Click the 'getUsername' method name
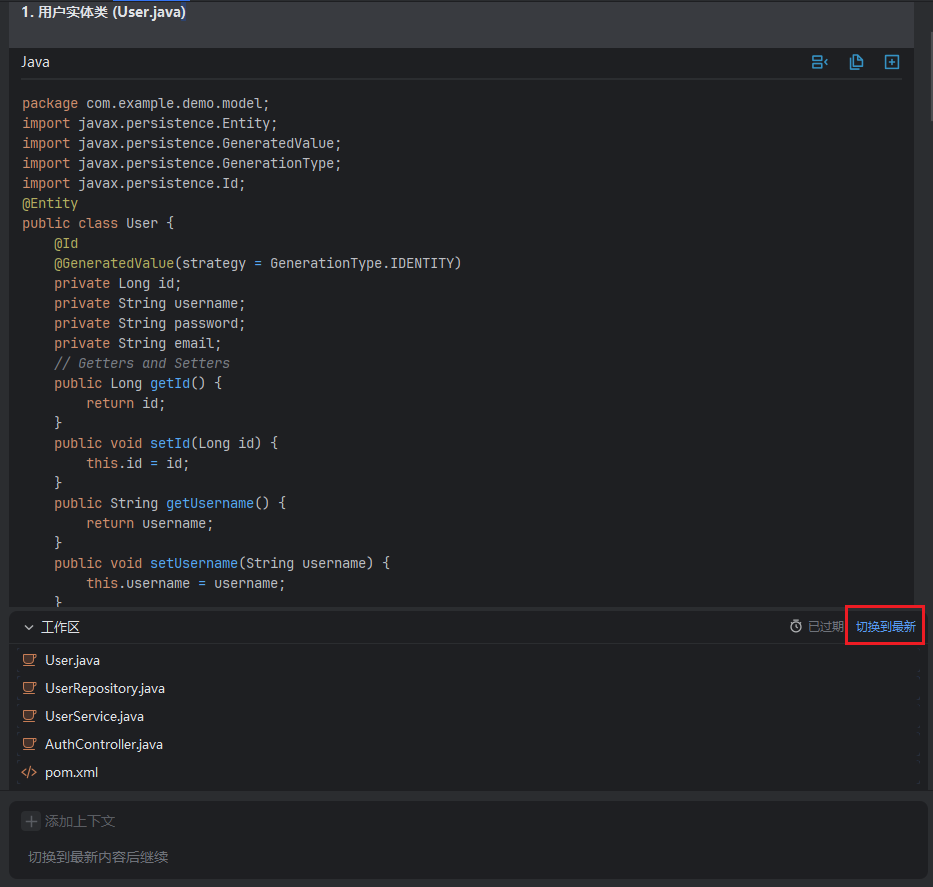933x887 pixels. 210,503
